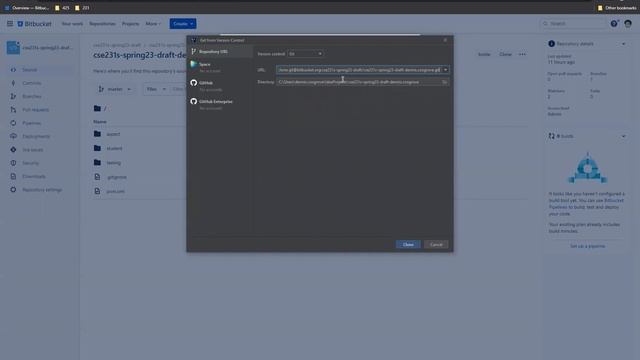The image size is (640, 360).
Task: Click the Invite button on repository page
Action: click(484, 54)
